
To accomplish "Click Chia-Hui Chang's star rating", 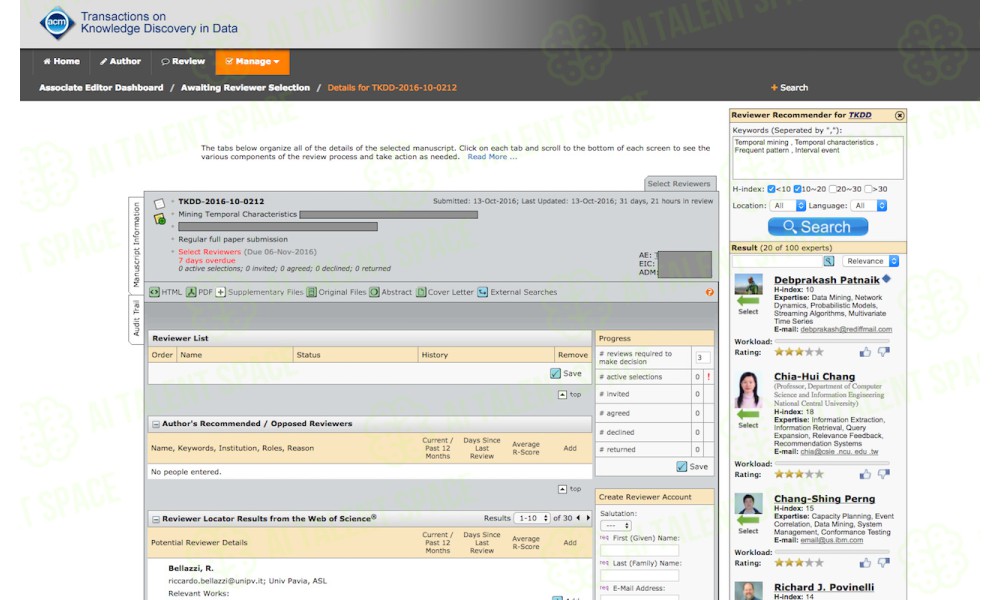I will [798, 474].
